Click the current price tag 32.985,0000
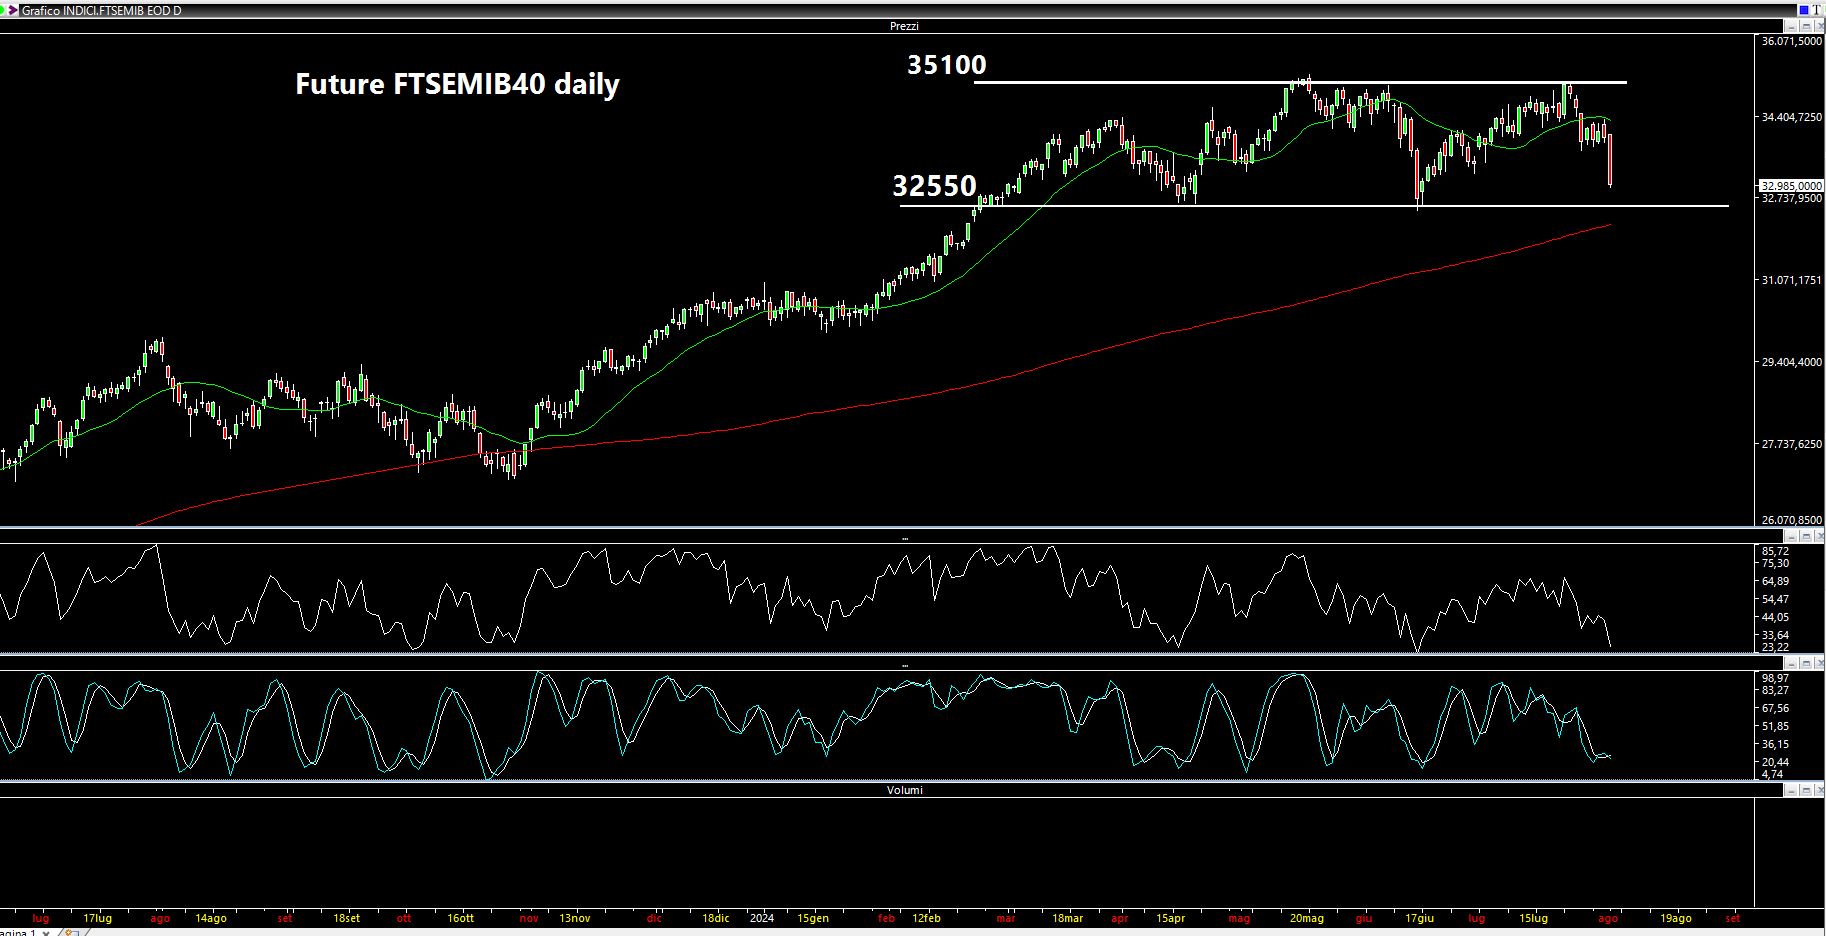1826x936 pixels. [x=1791, y=186]
